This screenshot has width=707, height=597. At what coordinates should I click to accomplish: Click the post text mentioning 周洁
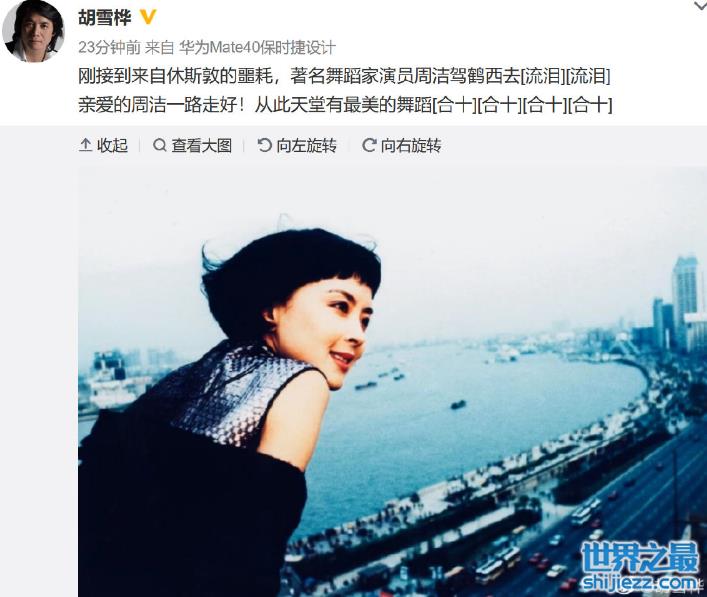(345, 91)
